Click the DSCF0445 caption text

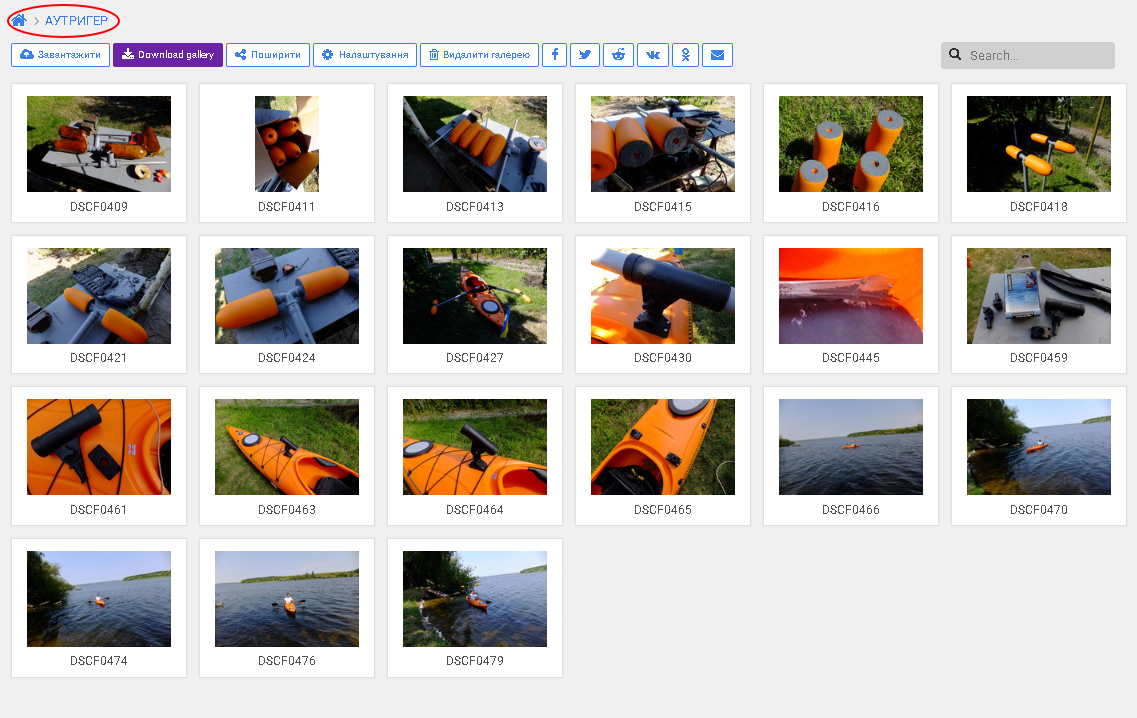point(851,358)
